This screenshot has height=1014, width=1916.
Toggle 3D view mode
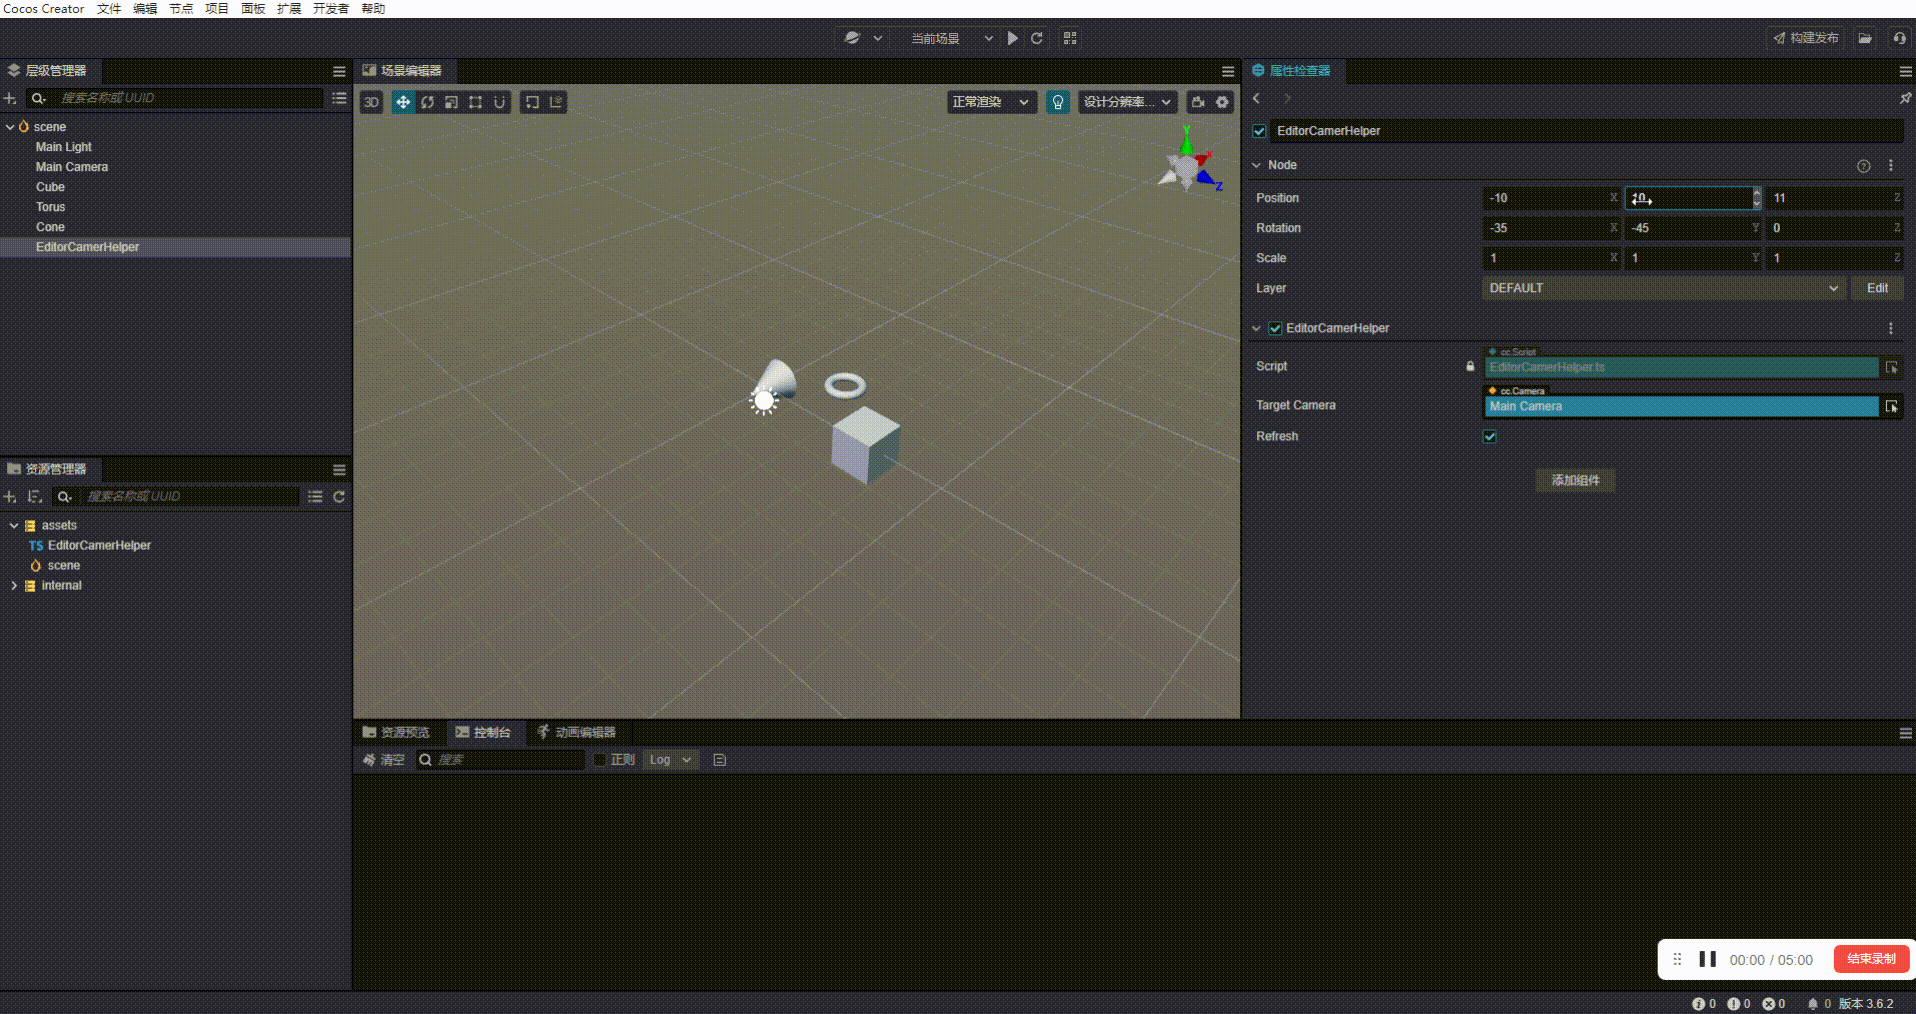(371, 102)
